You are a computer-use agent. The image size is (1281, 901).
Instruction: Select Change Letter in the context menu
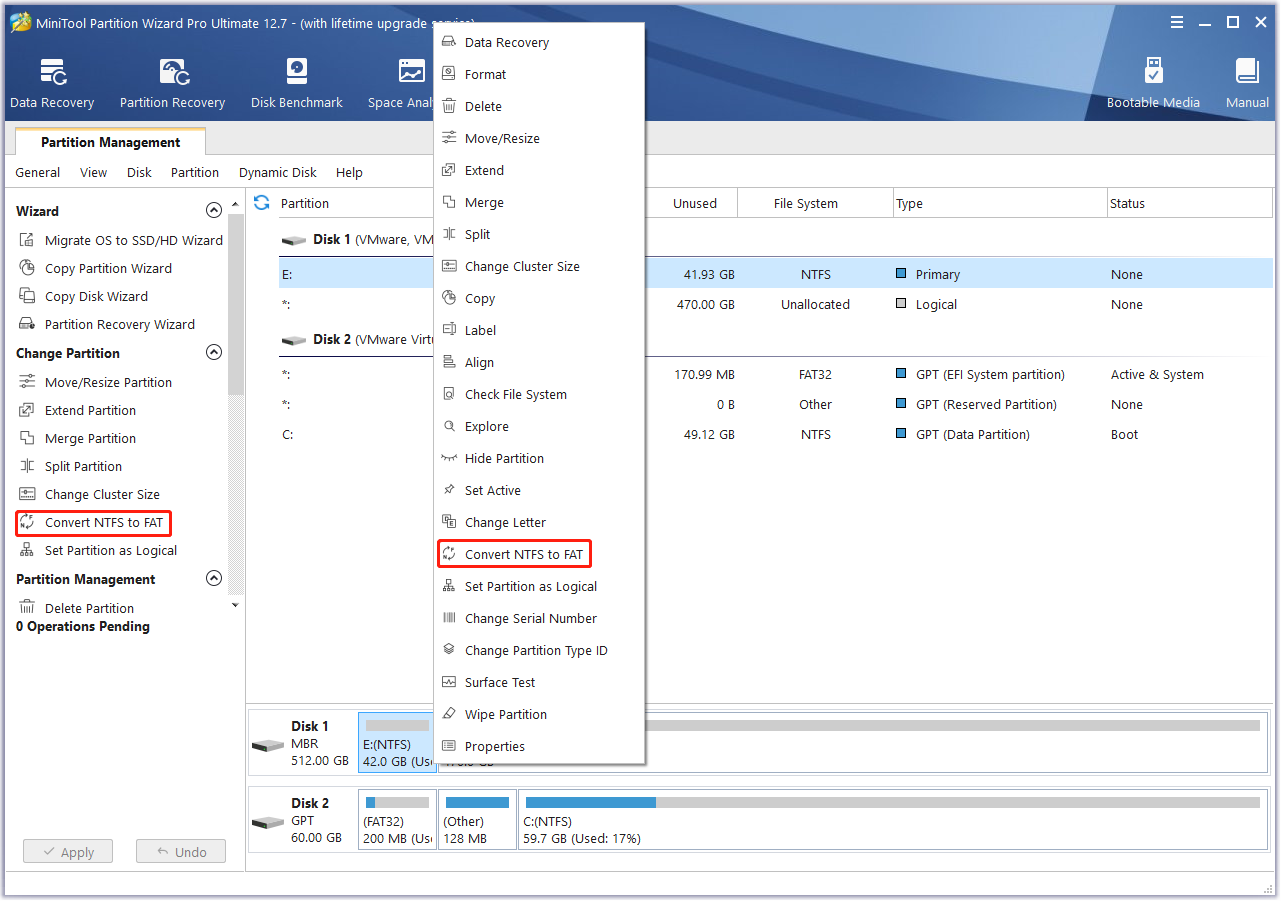[539, 522]
